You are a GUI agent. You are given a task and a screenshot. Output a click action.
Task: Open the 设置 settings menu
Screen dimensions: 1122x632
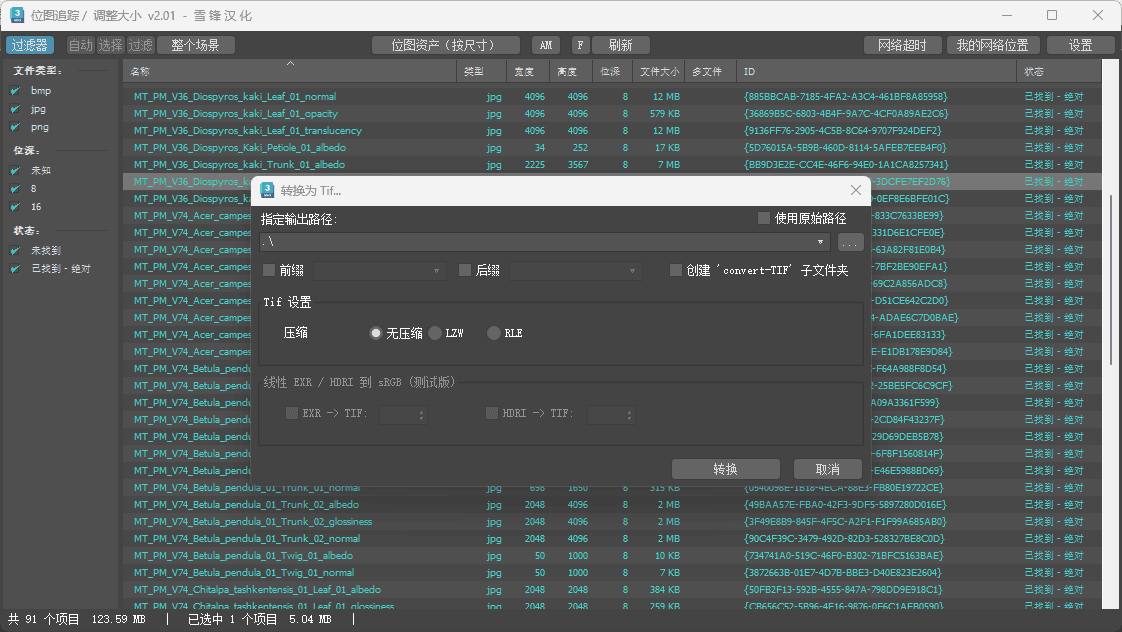point(1080,45)
